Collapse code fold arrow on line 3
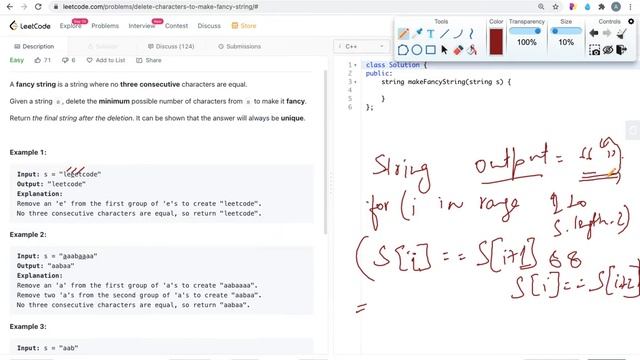The width and height of the screenshot is (640, 360). click(355, 82)
